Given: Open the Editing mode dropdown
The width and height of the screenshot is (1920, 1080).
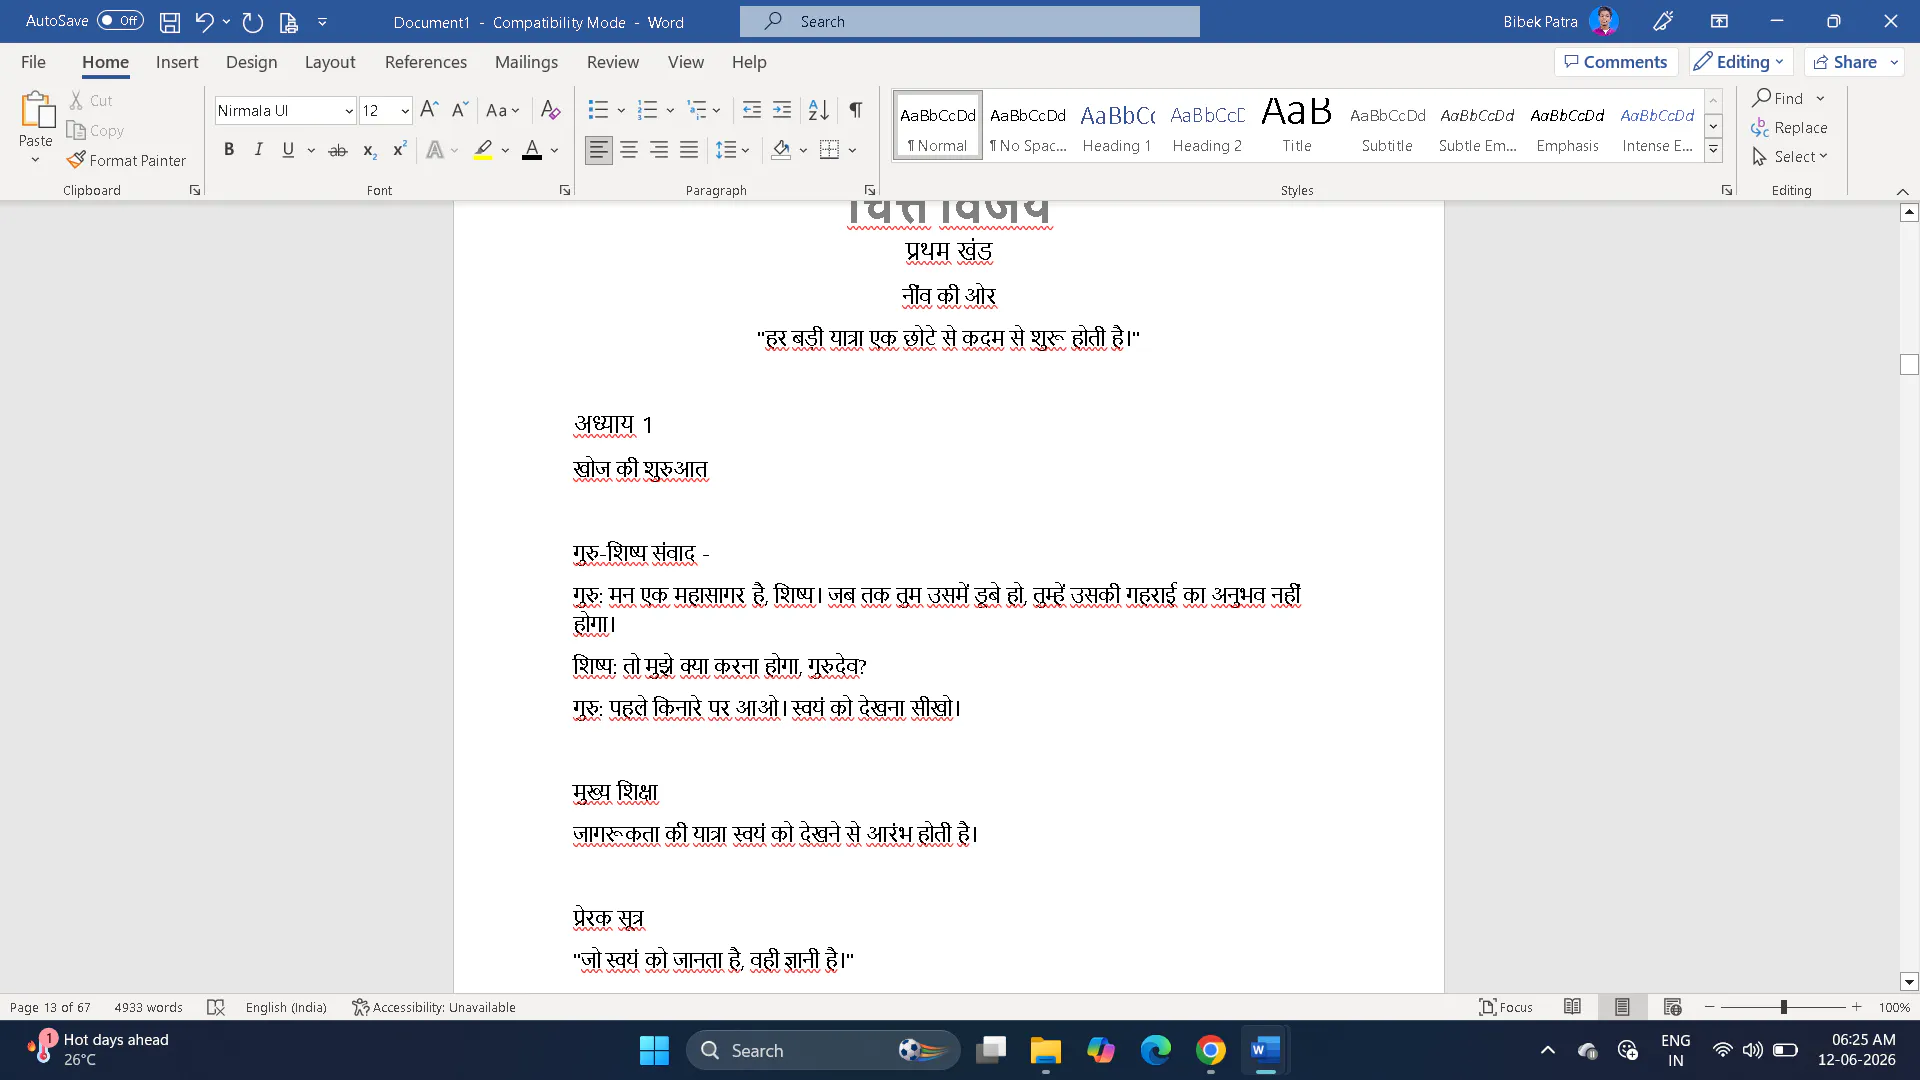Looking at the screenshot, I should tap(1741, 62).
